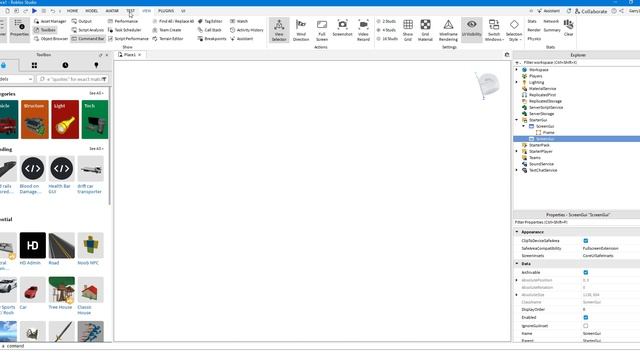
Task: Open the Task Scheduler
Action: point(124,30)
